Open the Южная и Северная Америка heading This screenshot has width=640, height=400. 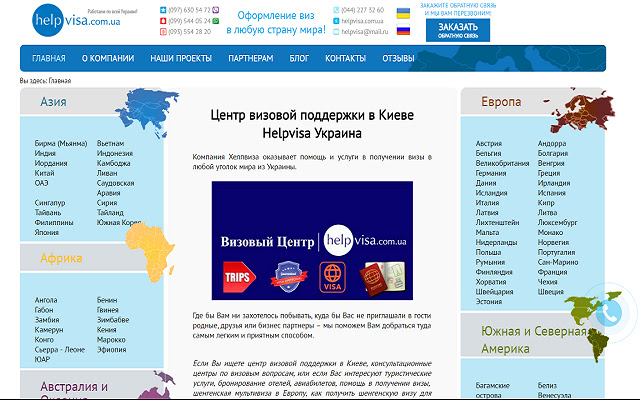534,340
